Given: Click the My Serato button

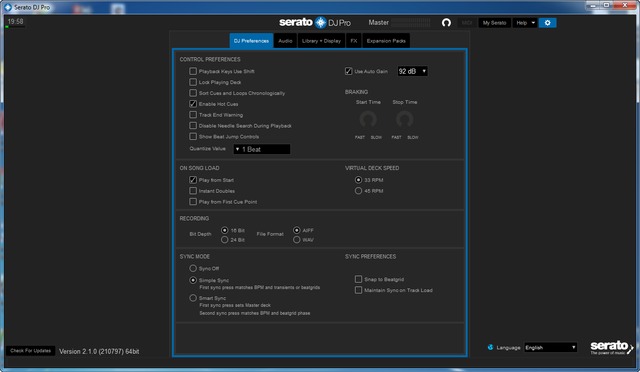Looking at the screenshot, I should coord(494,23).
